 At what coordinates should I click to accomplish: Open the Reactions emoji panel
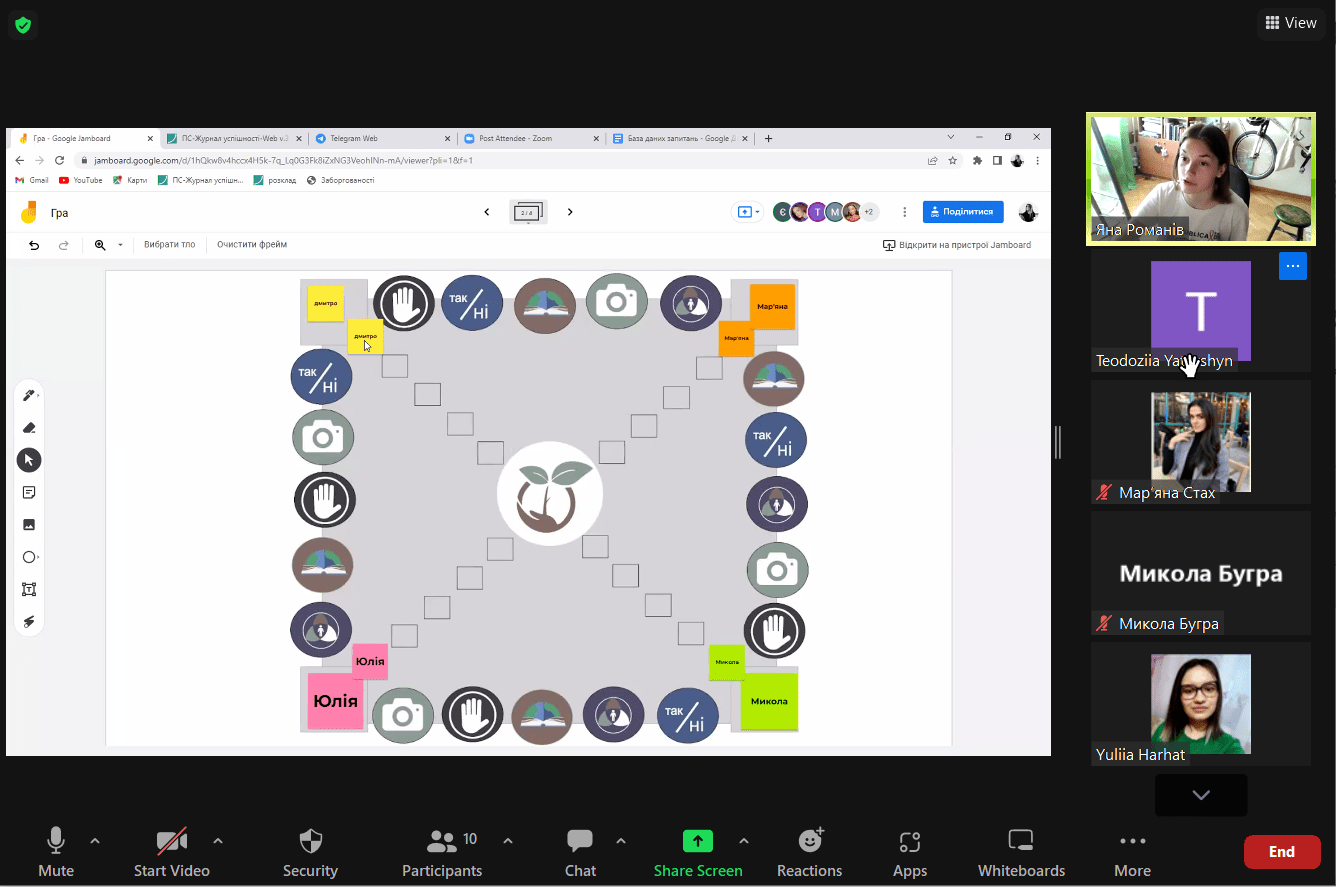point(809,841)
